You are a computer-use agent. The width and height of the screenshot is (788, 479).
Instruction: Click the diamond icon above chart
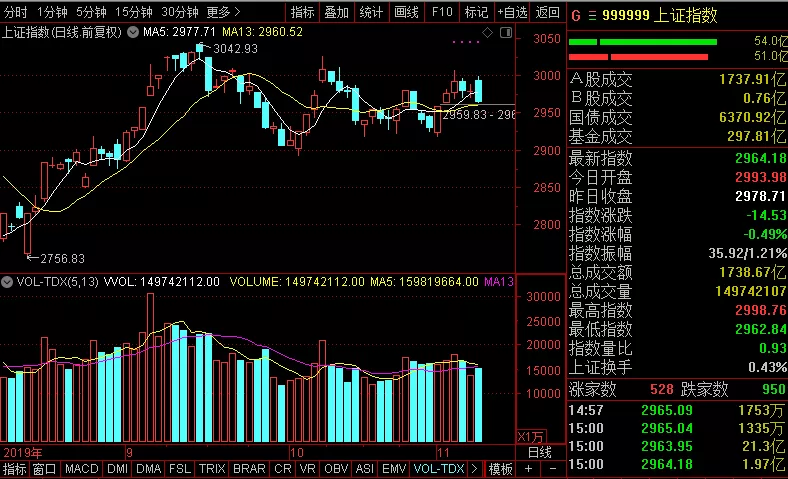487,33
